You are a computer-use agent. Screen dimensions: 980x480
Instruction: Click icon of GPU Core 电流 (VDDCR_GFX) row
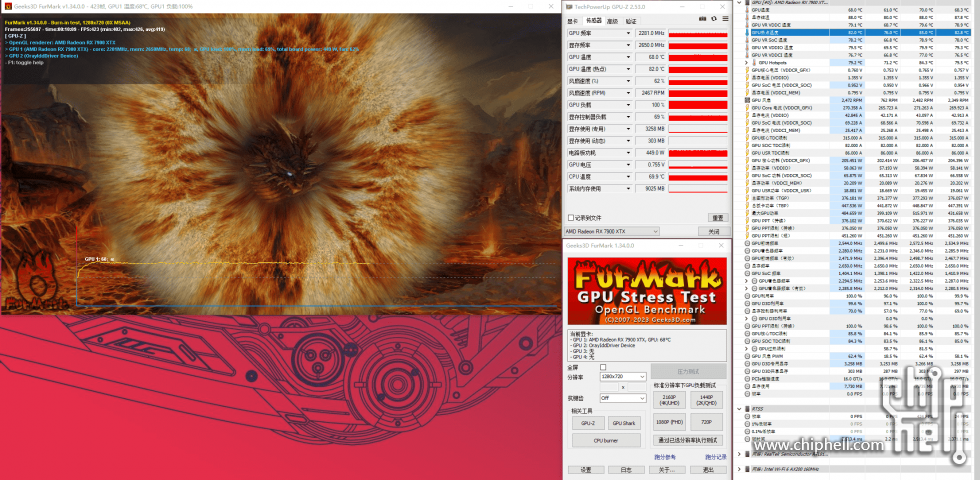(x=748, y=108)
